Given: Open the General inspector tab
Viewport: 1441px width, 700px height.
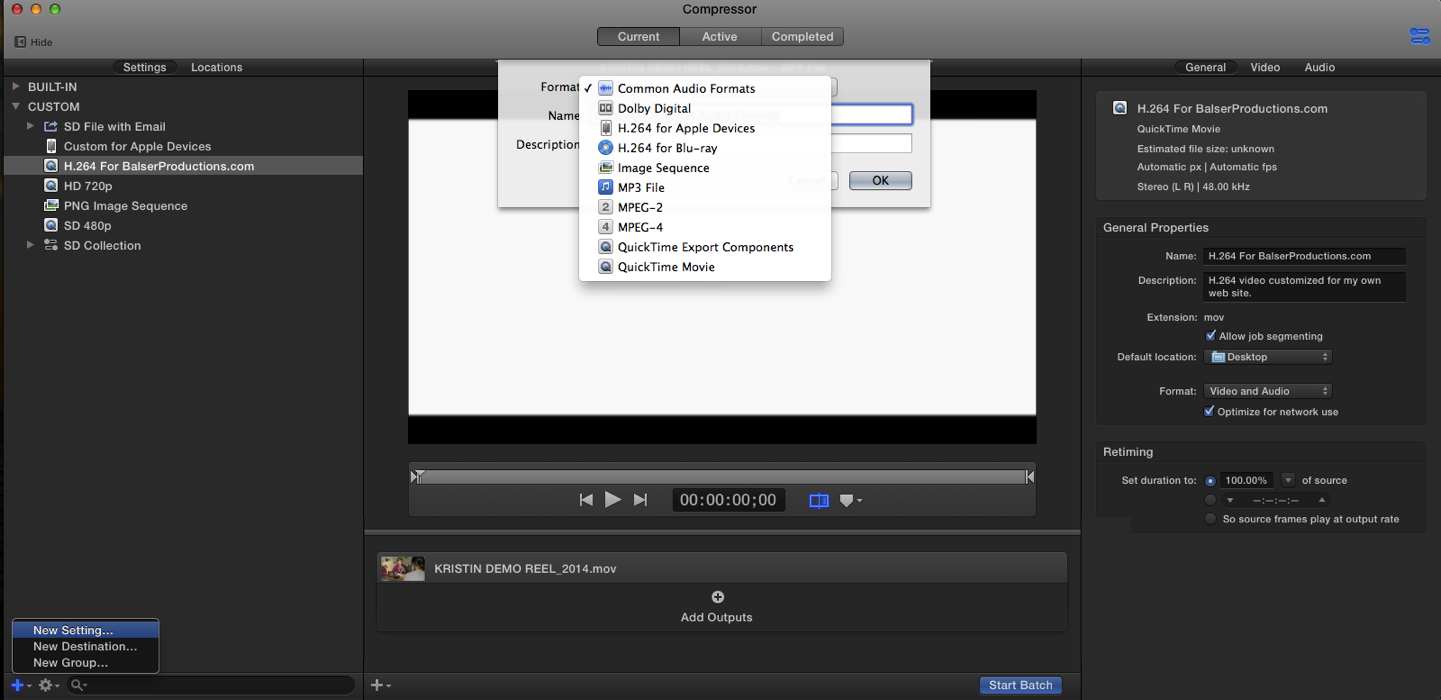Looking at the screenshot, I should tap(1205, 67).
